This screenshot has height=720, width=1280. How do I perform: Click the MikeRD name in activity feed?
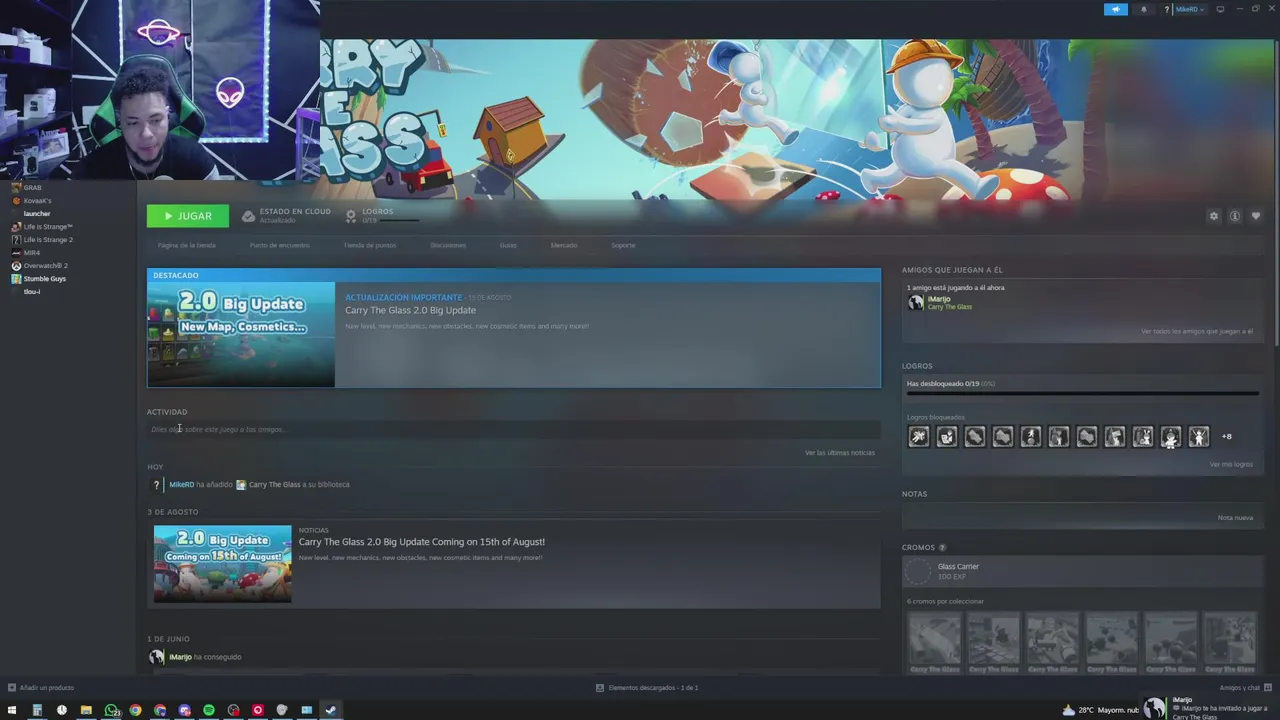click(x=181, y=485)
